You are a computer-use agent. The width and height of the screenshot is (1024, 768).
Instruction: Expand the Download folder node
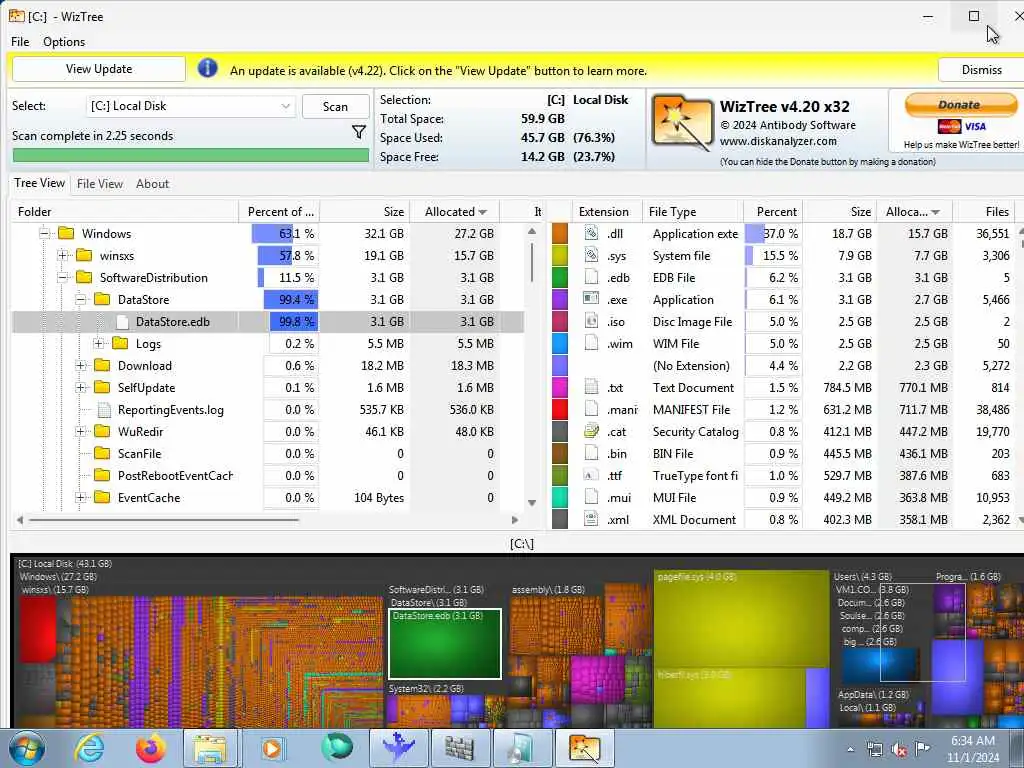80,366
